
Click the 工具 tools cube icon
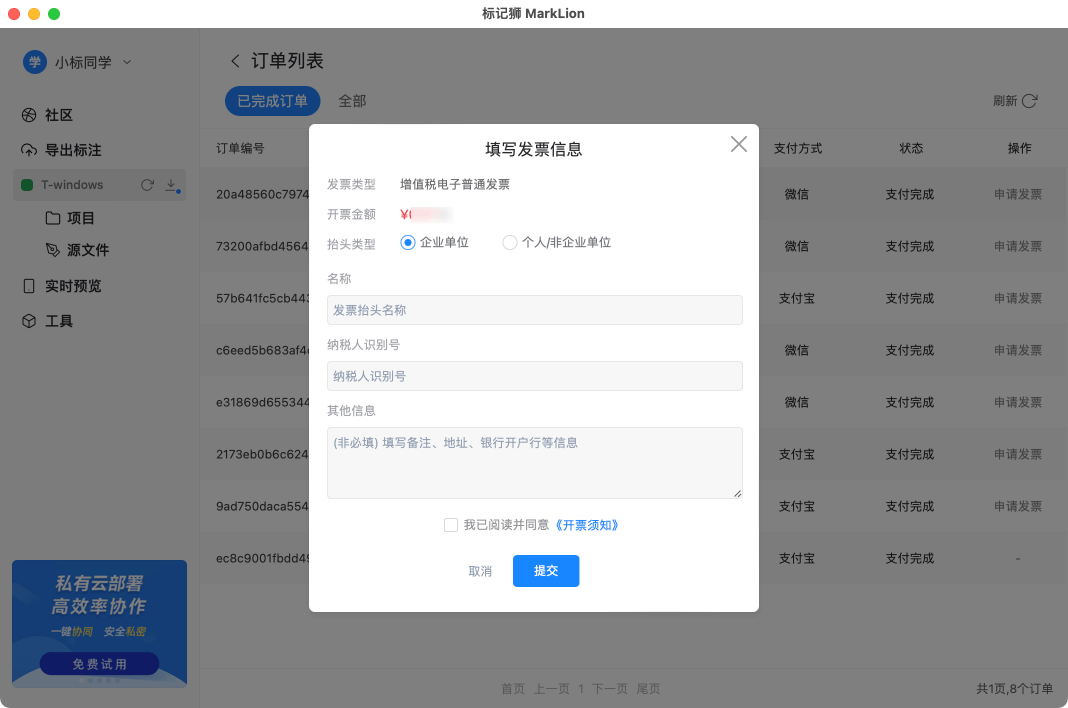coord(27,320)
